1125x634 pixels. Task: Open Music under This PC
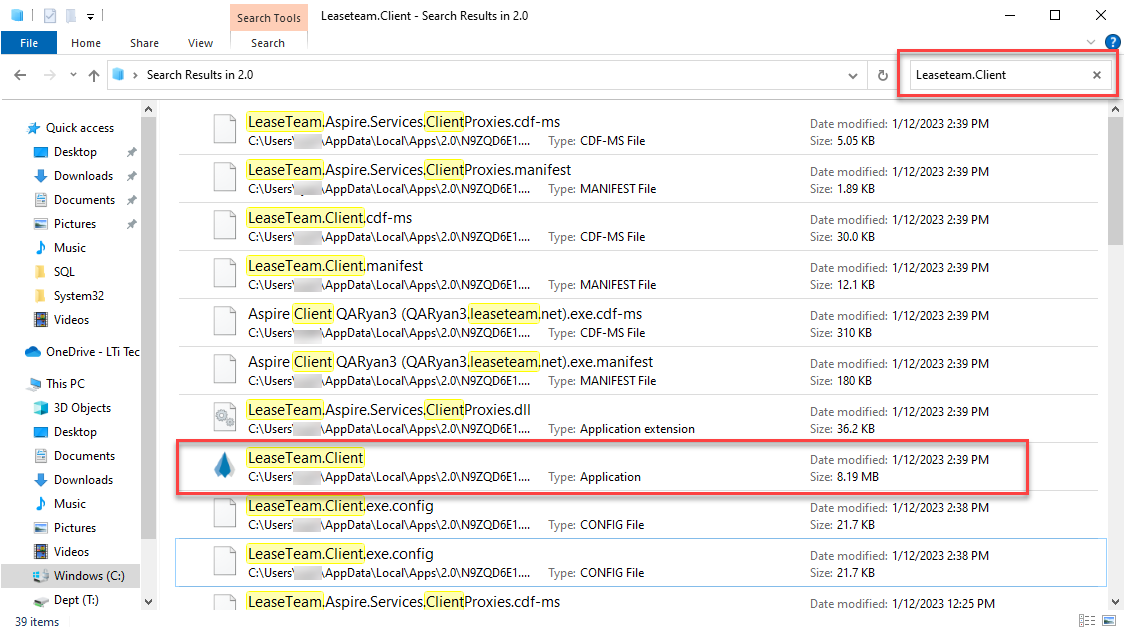[x=70, y=503]
